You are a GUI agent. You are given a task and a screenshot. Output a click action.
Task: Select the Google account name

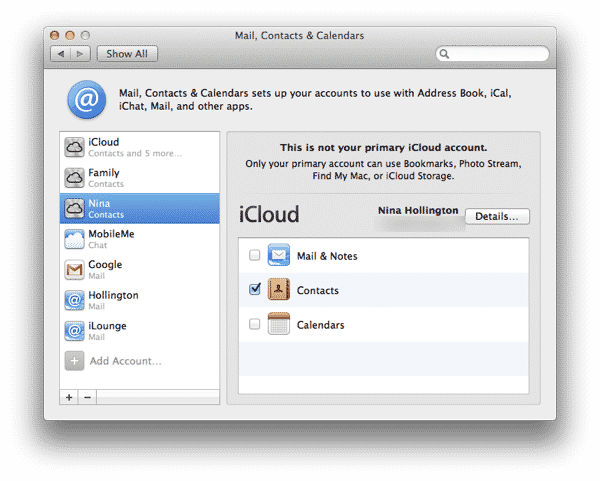click(x=105, y=265)
